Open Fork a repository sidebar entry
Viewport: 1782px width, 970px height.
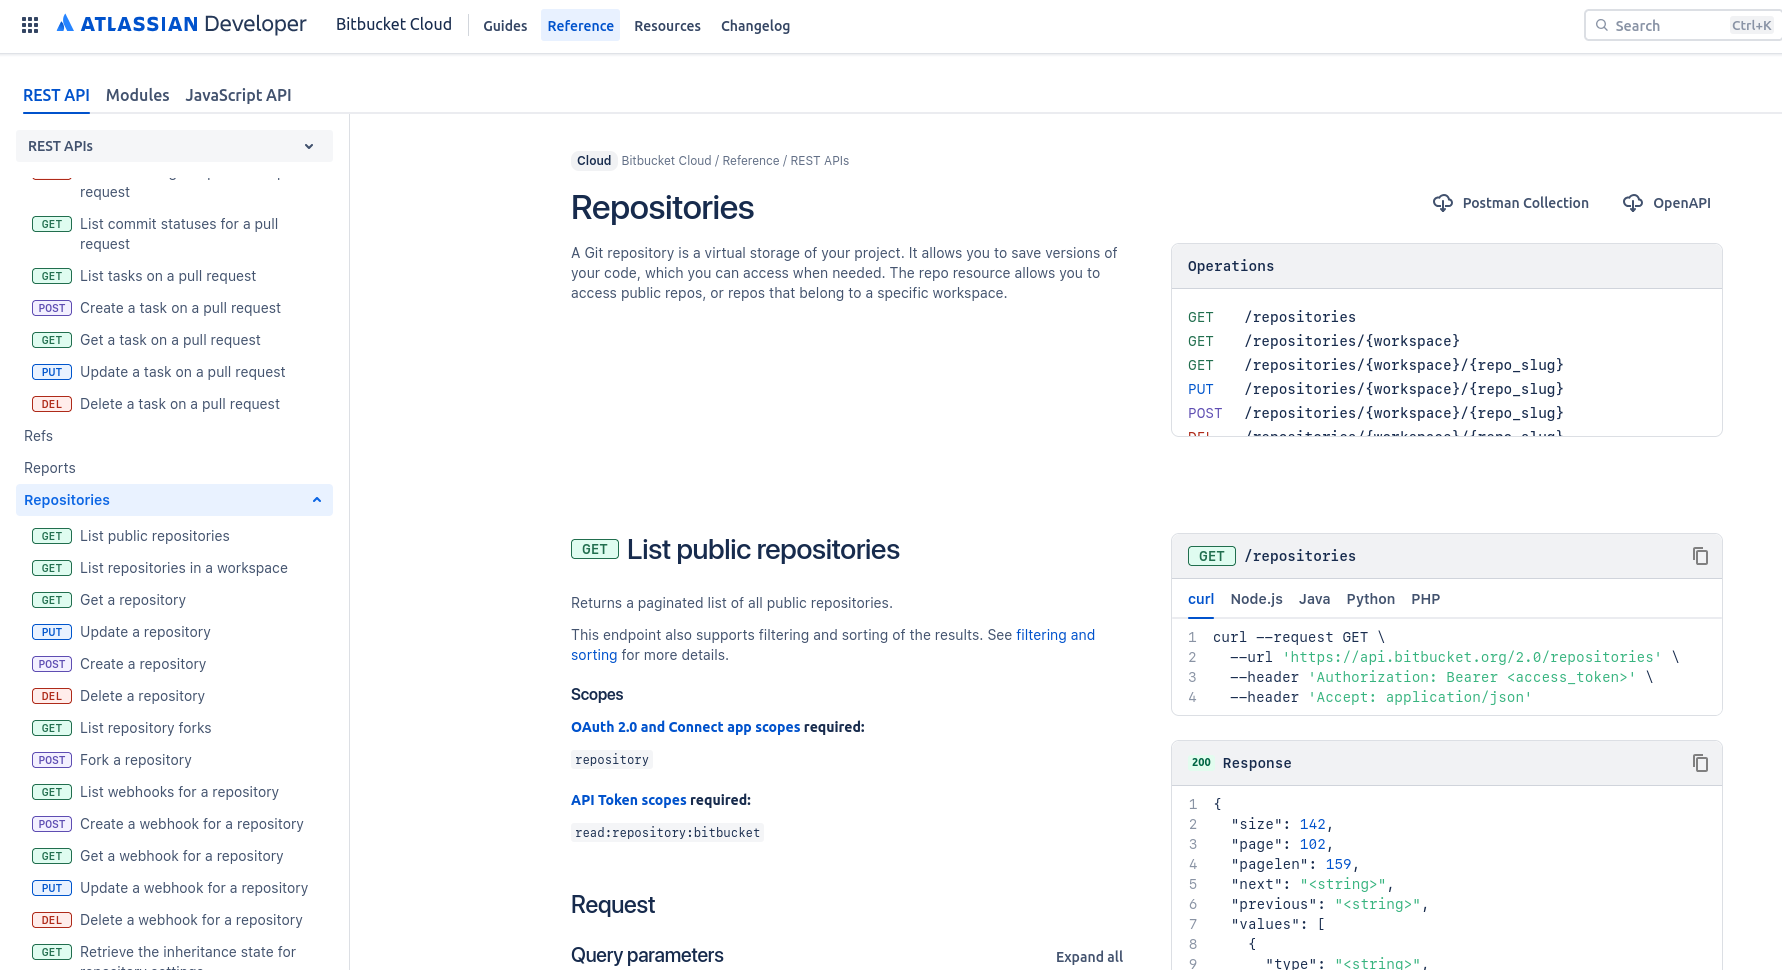tap(135, 760)
